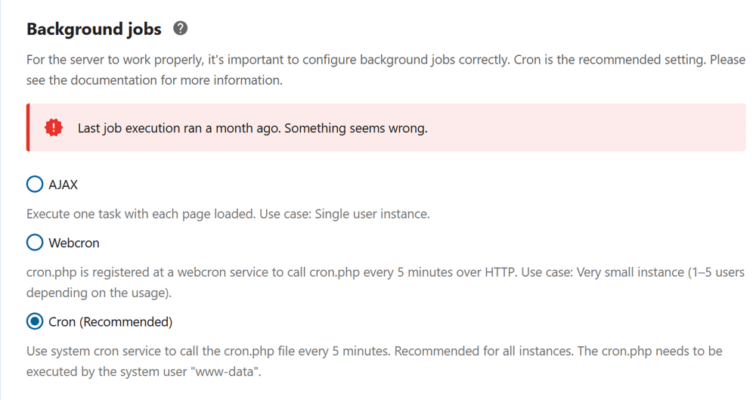Click the Cron (Recommended) label text
Image resolution: width=756 pixels, height=400 pixels.
110,322
